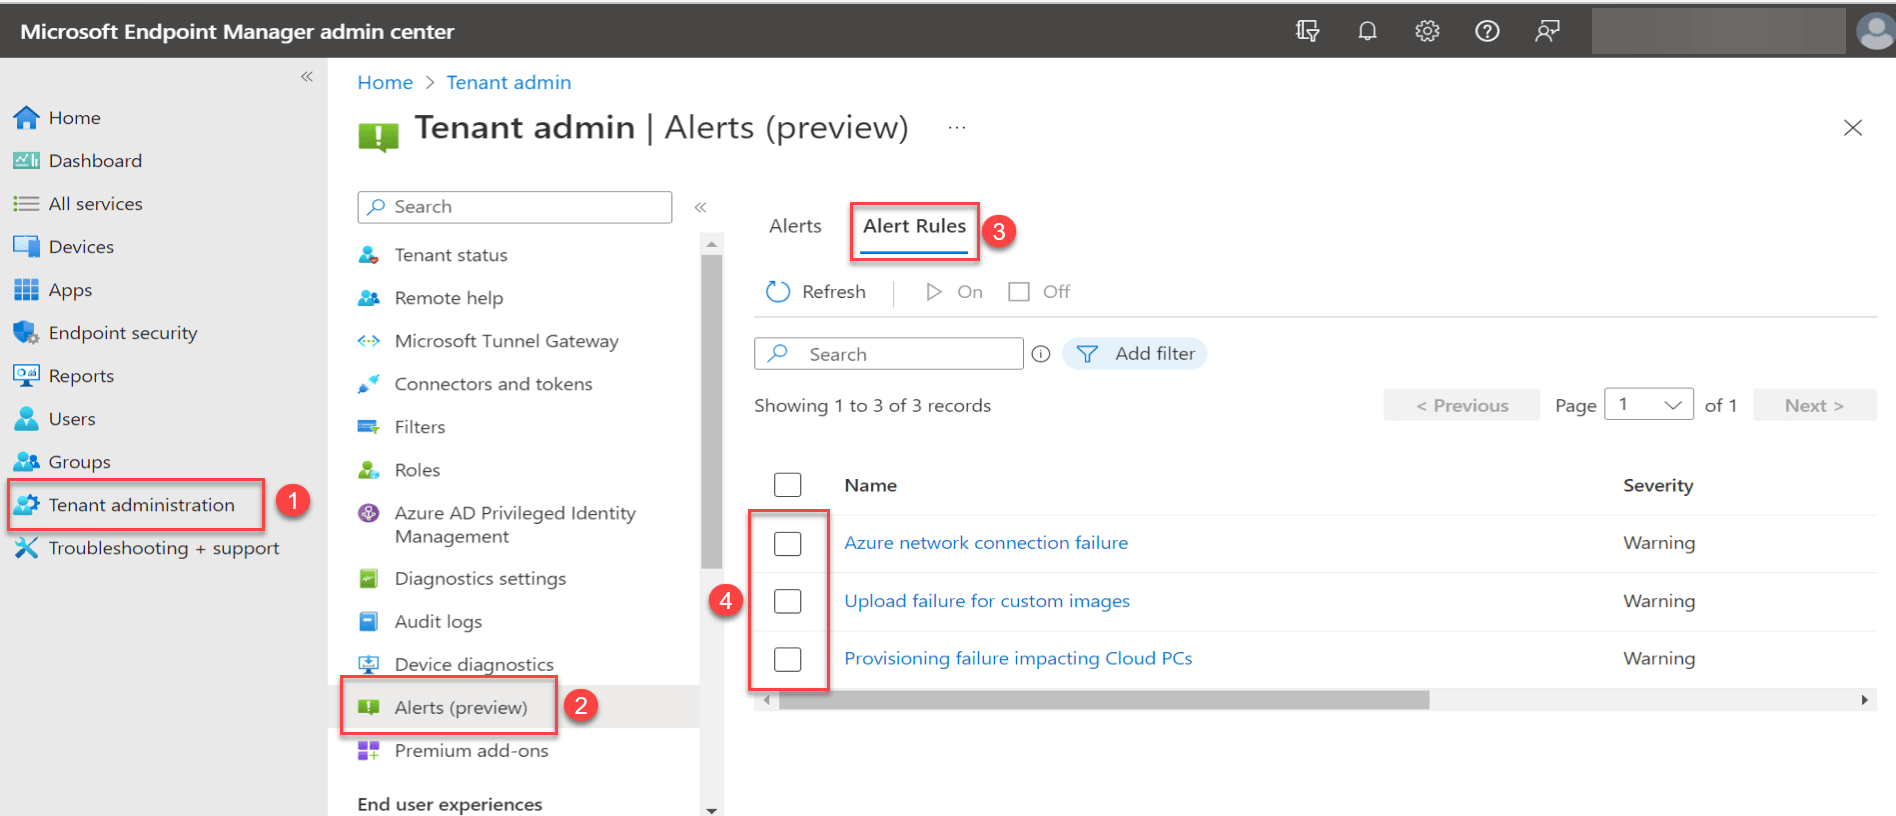This screenshot has width=1896, height=816.
Task: Open the notifications bell
Action: (1367, 31)
